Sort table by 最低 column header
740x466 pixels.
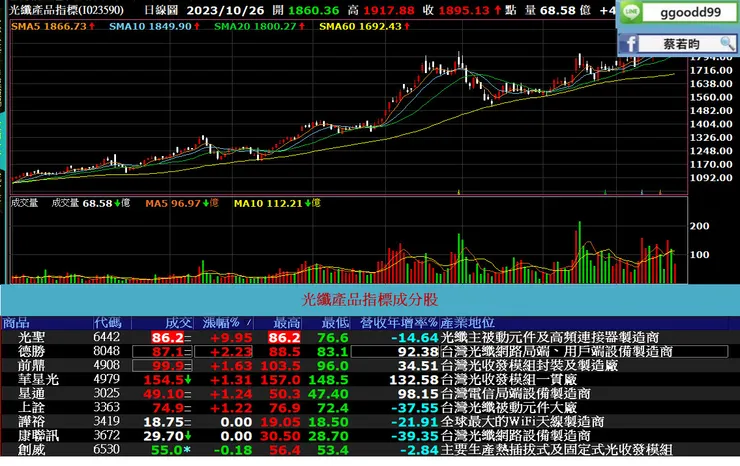pos(335,323)
